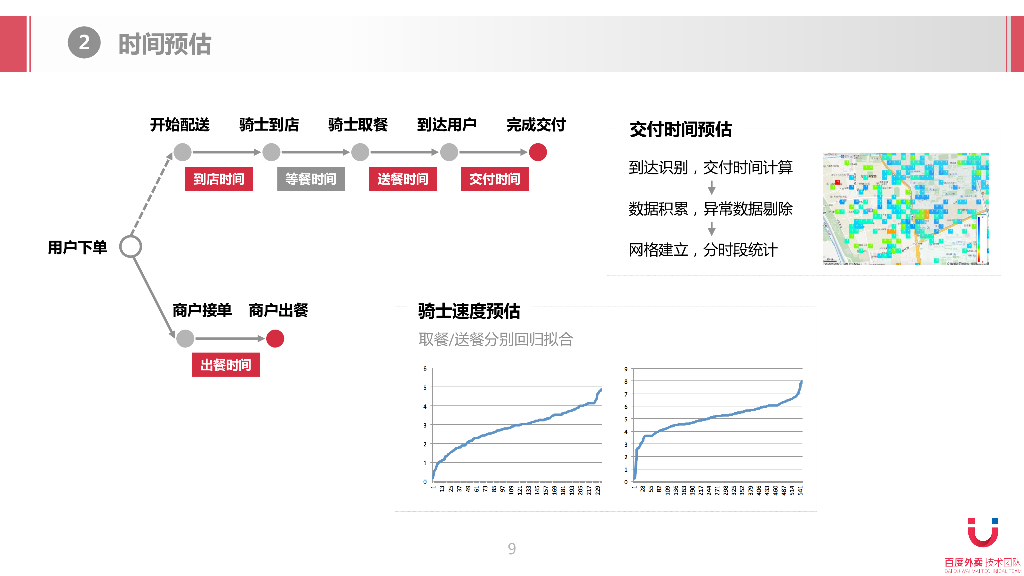Click the 出餐时间 red label
Viewport: 1024px width, 576px height.
click(x=226, y=365)
